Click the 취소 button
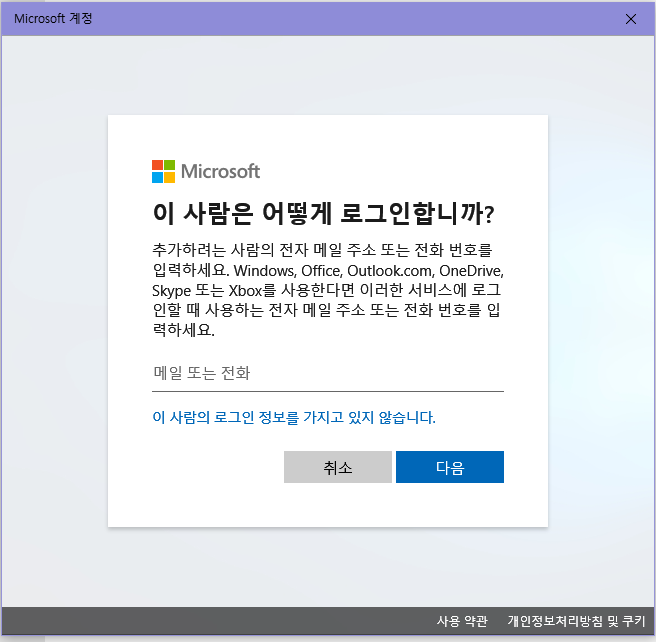 click(x=338, y=467)
